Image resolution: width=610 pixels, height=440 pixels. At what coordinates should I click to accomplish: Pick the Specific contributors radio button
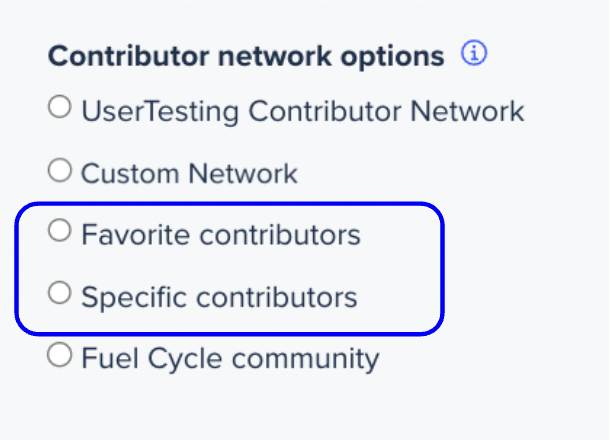pyautogui.click(x=60, y=293)
